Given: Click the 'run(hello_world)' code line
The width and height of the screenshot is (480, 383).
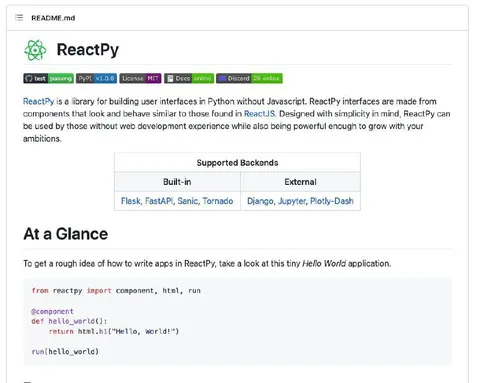Looking at the screenshot, I should (x=65, y=352).
